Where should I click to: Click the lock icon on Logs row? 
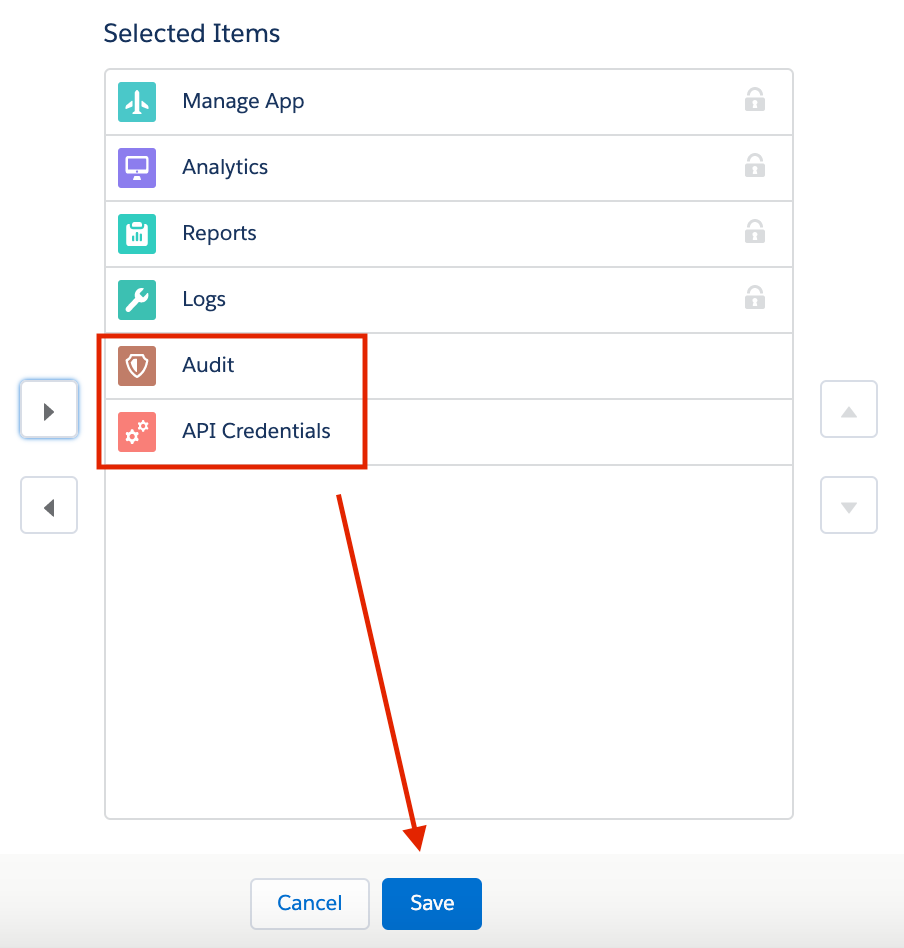755,297
